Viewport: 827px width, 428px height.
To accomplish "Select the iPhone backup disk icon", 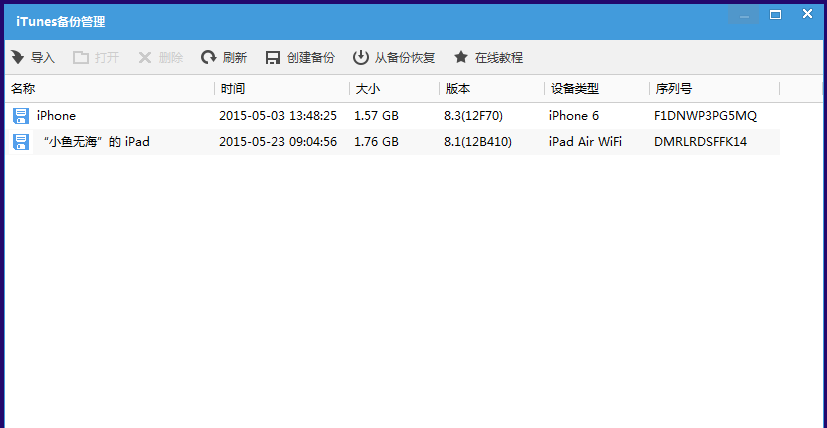I will [21, 116].
